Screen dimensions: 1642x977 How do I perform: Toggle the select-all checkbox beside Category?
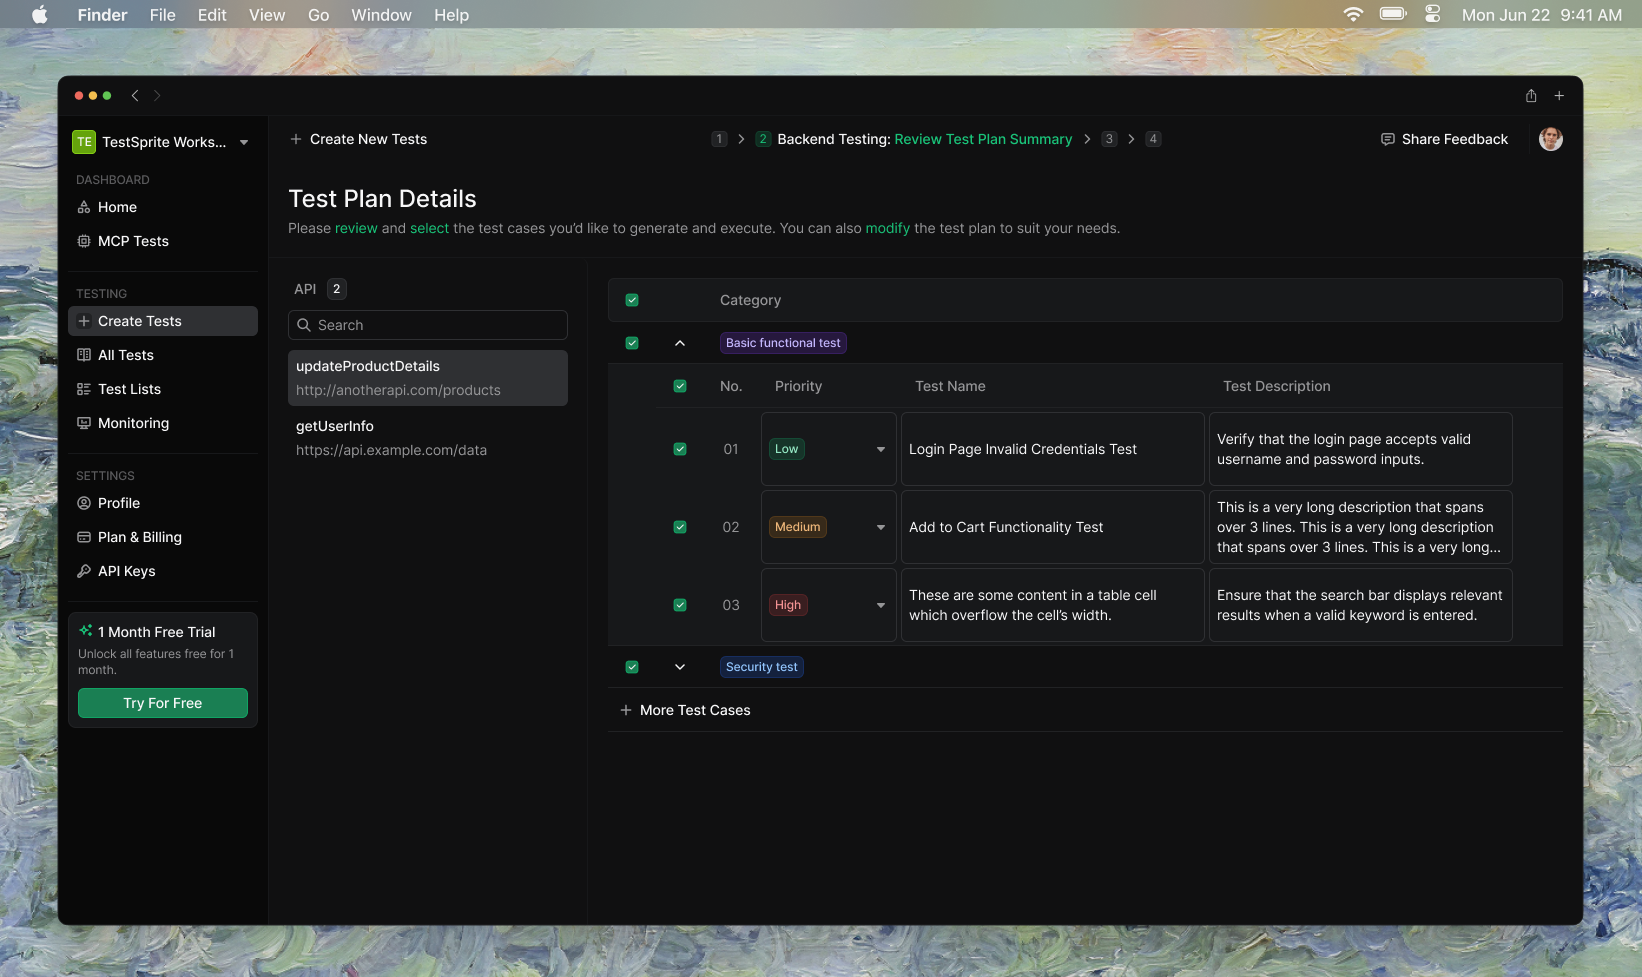[x=632, y=300]
